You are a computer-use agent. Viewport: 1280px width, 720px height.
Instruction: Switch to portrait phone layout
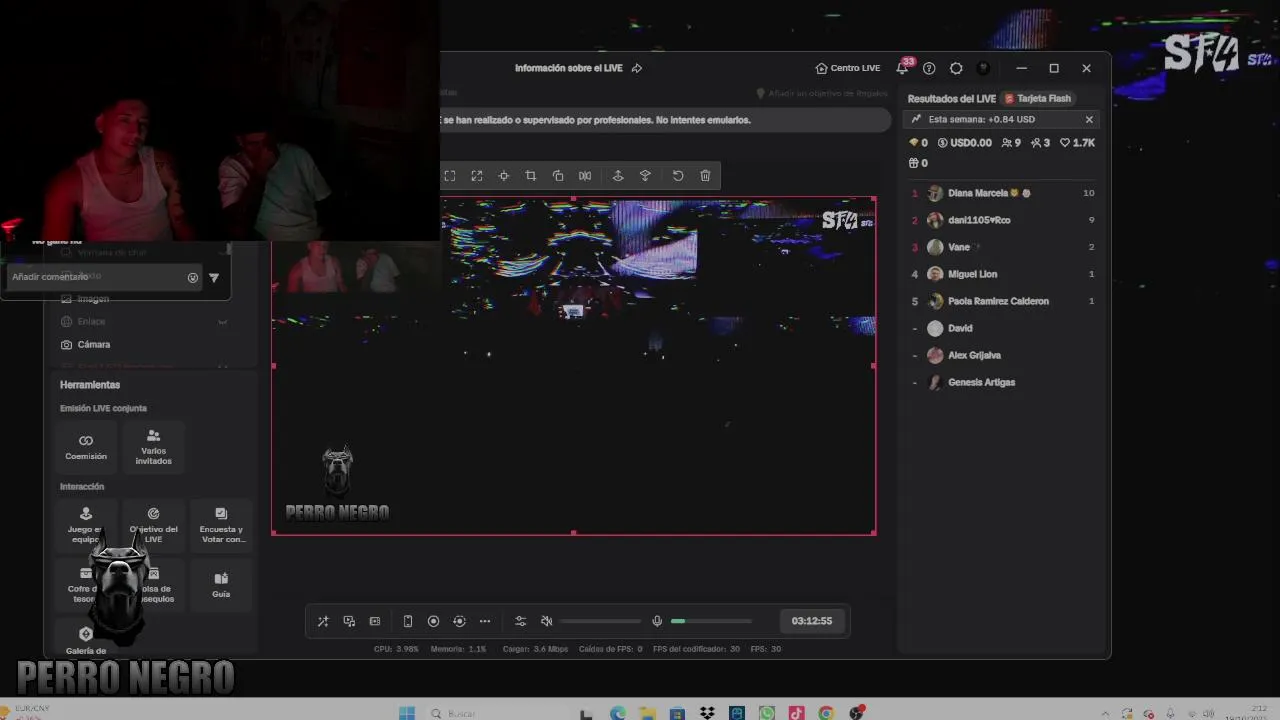(408, 621)
